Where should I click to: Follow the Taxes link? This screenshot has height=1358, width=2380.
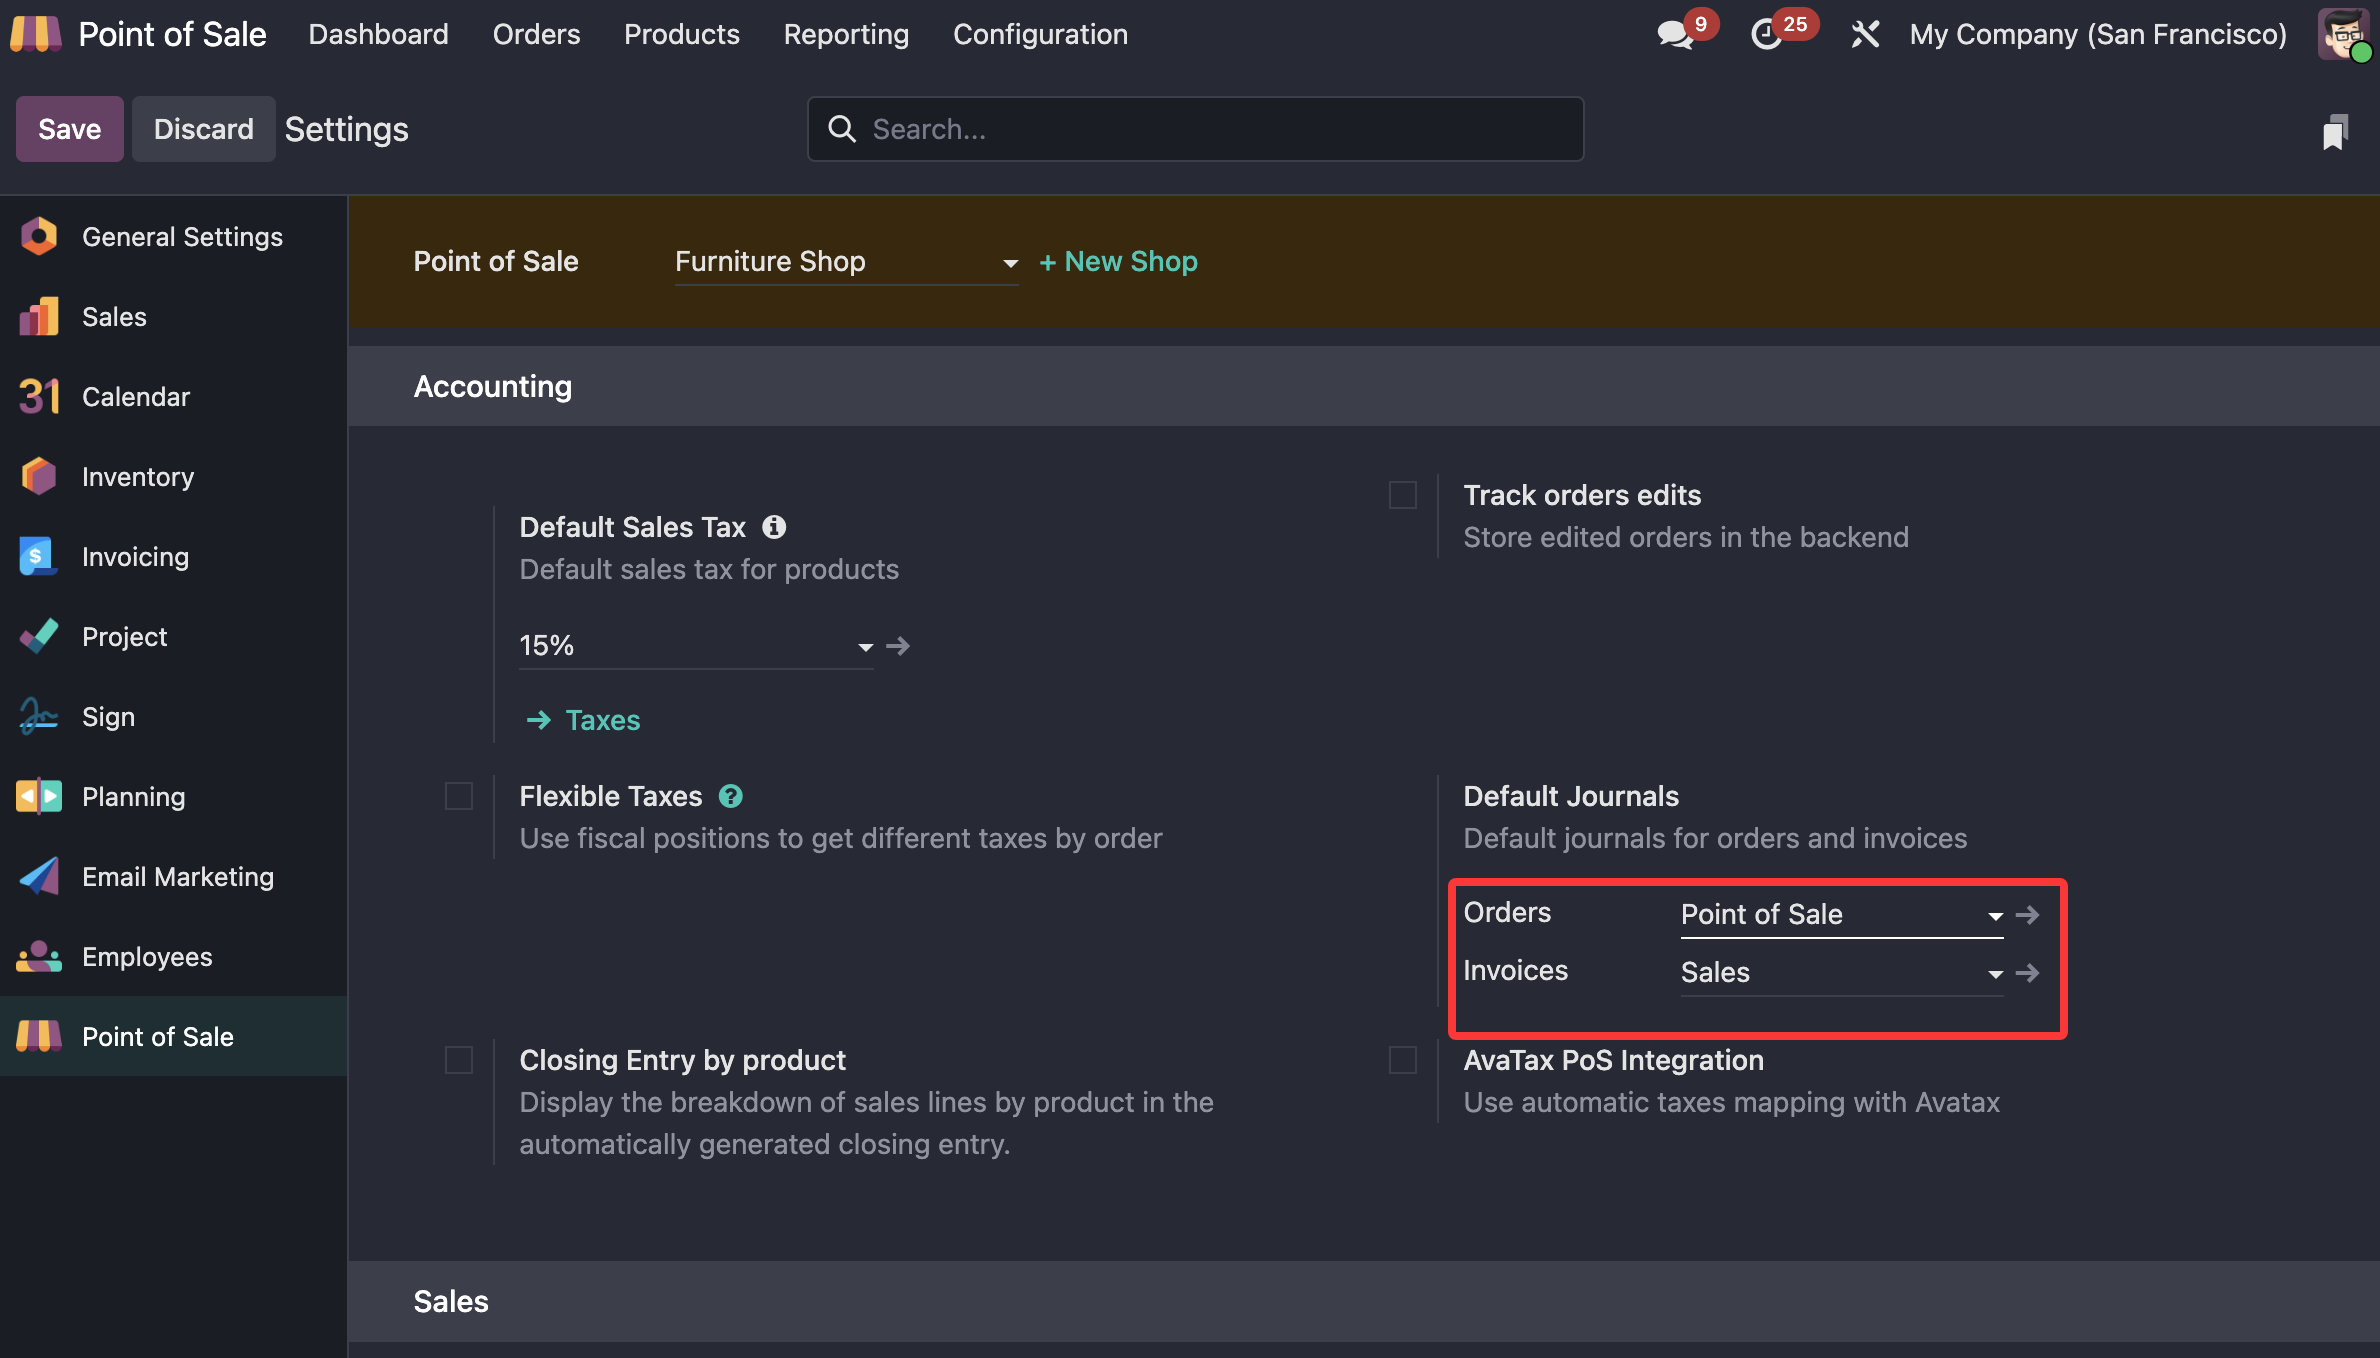point(583,720)
